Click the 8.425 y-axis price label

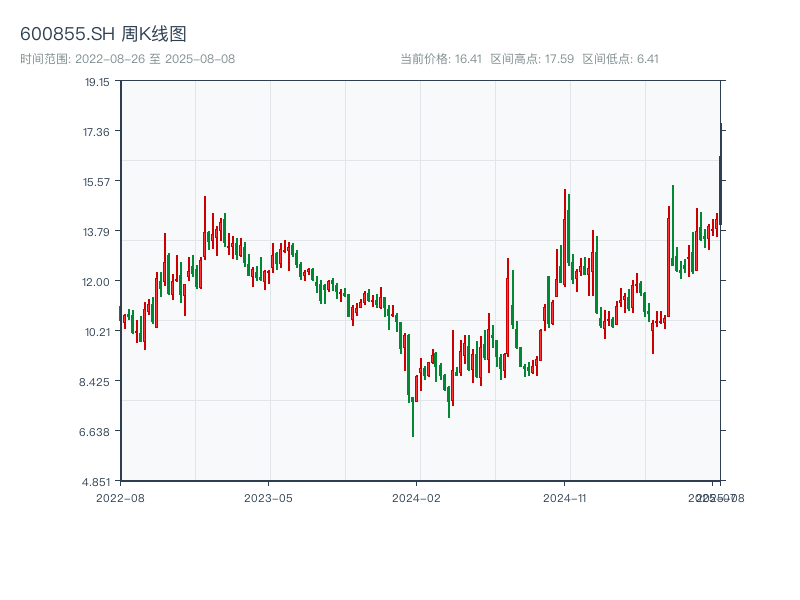click(97, 381)
